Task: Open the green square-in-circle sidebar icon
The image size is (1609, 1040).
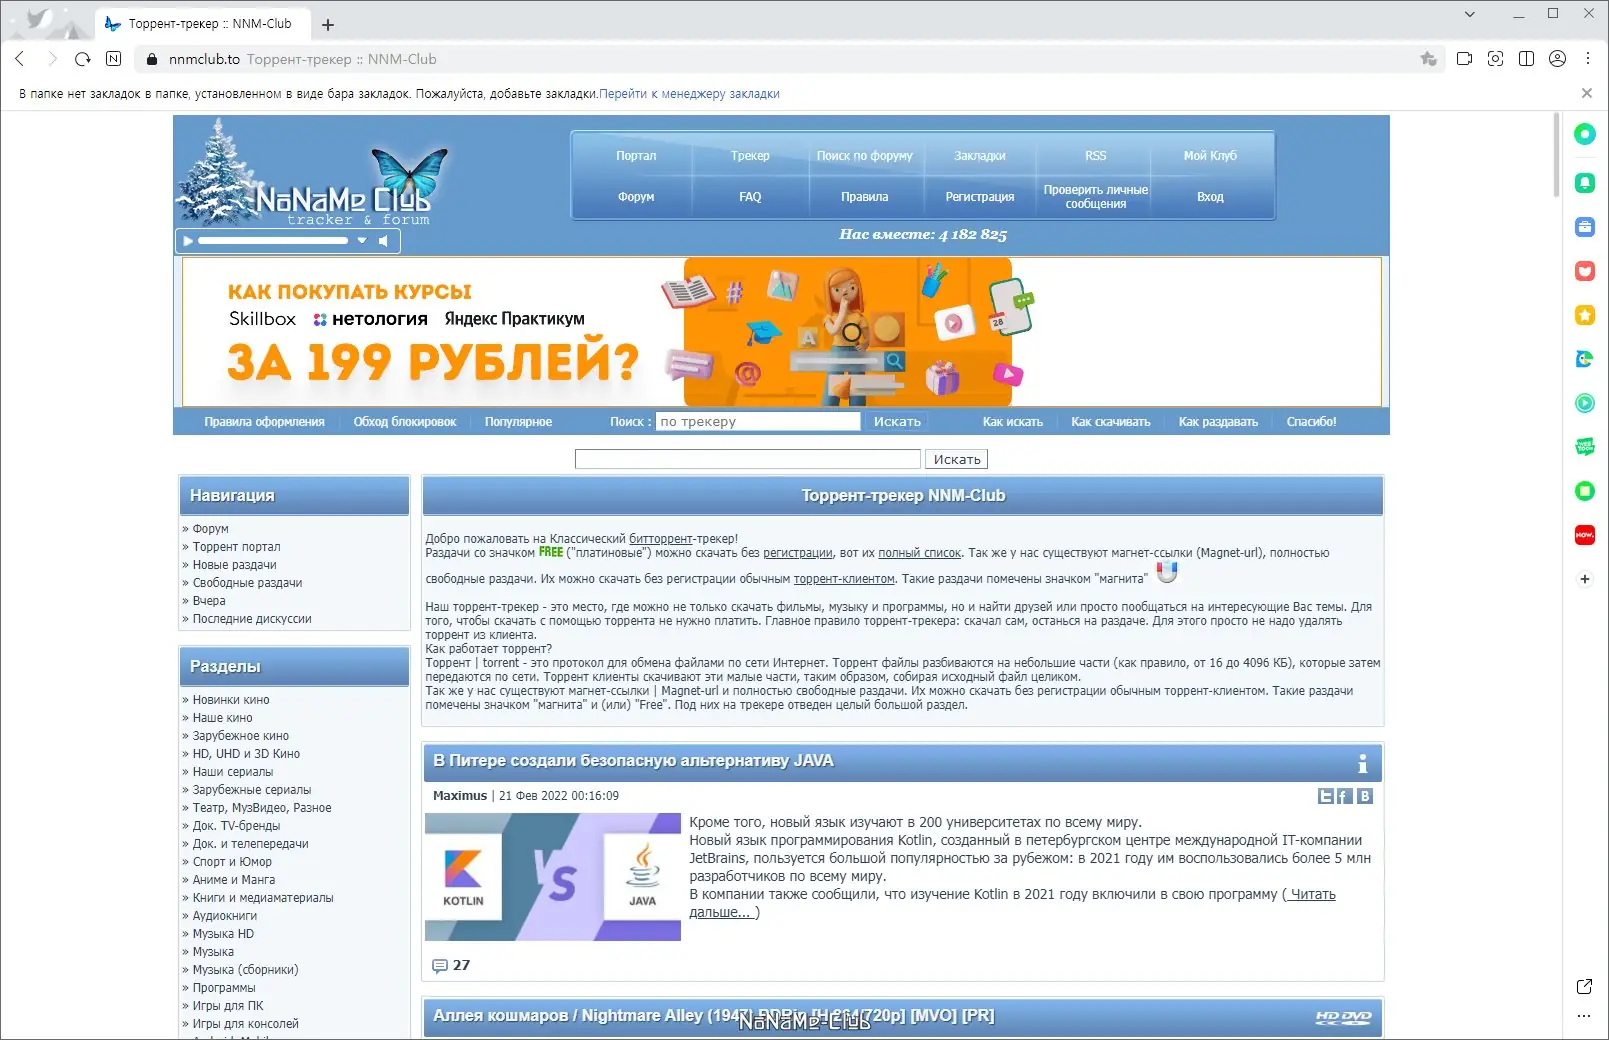Action: pyautogui.click(x=1585, y=491)
